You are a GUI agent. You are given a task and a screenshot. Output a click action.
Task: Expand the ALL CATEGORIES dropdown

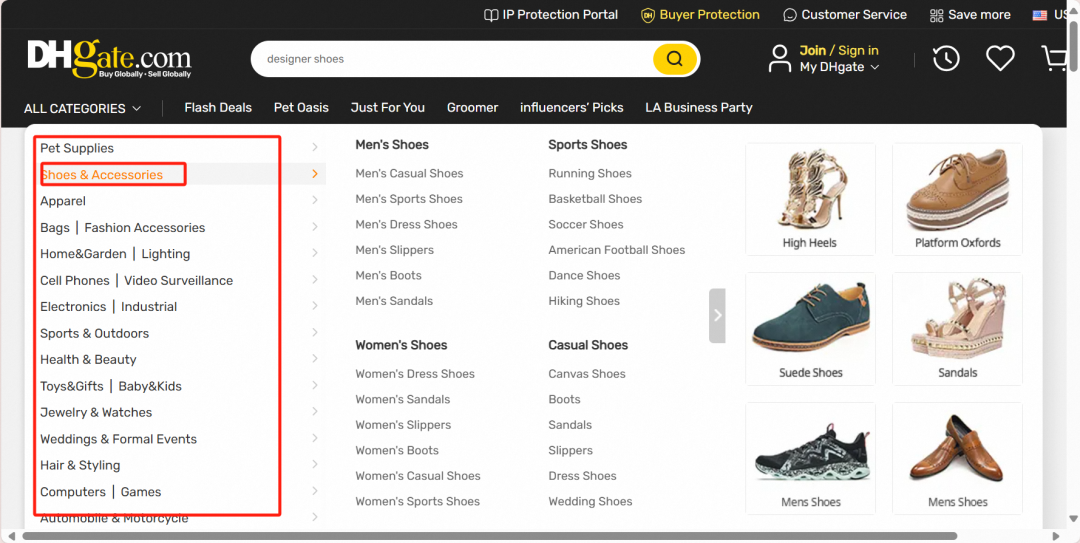83,108
